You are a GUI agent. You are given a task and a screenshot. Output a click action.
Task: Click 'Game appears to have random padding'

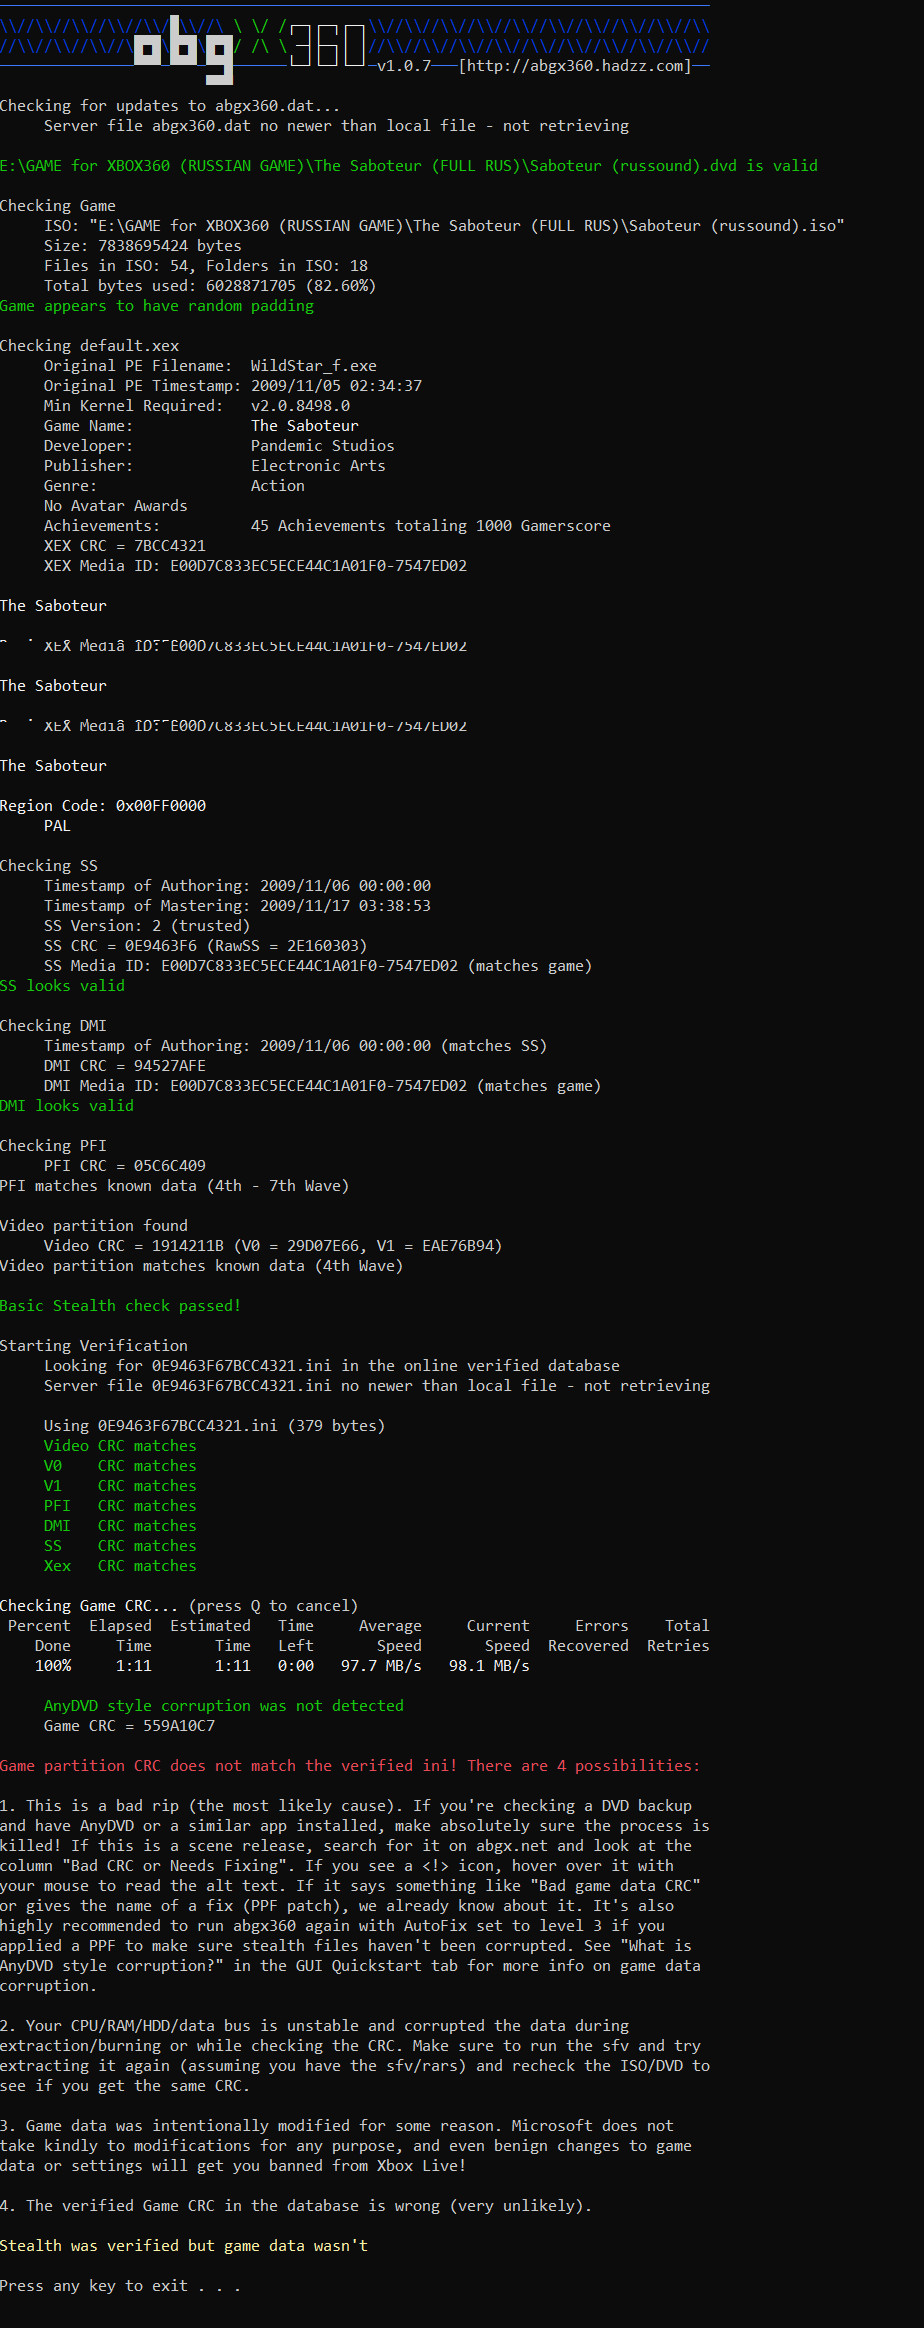click(157, 306)
